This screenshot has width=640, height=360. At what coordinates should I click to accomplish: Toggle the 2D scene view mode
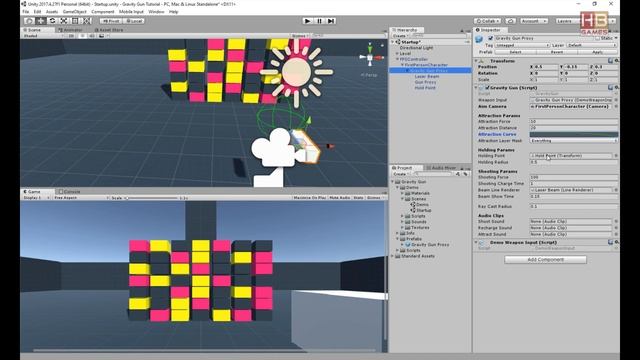click(x=71, y=36)
